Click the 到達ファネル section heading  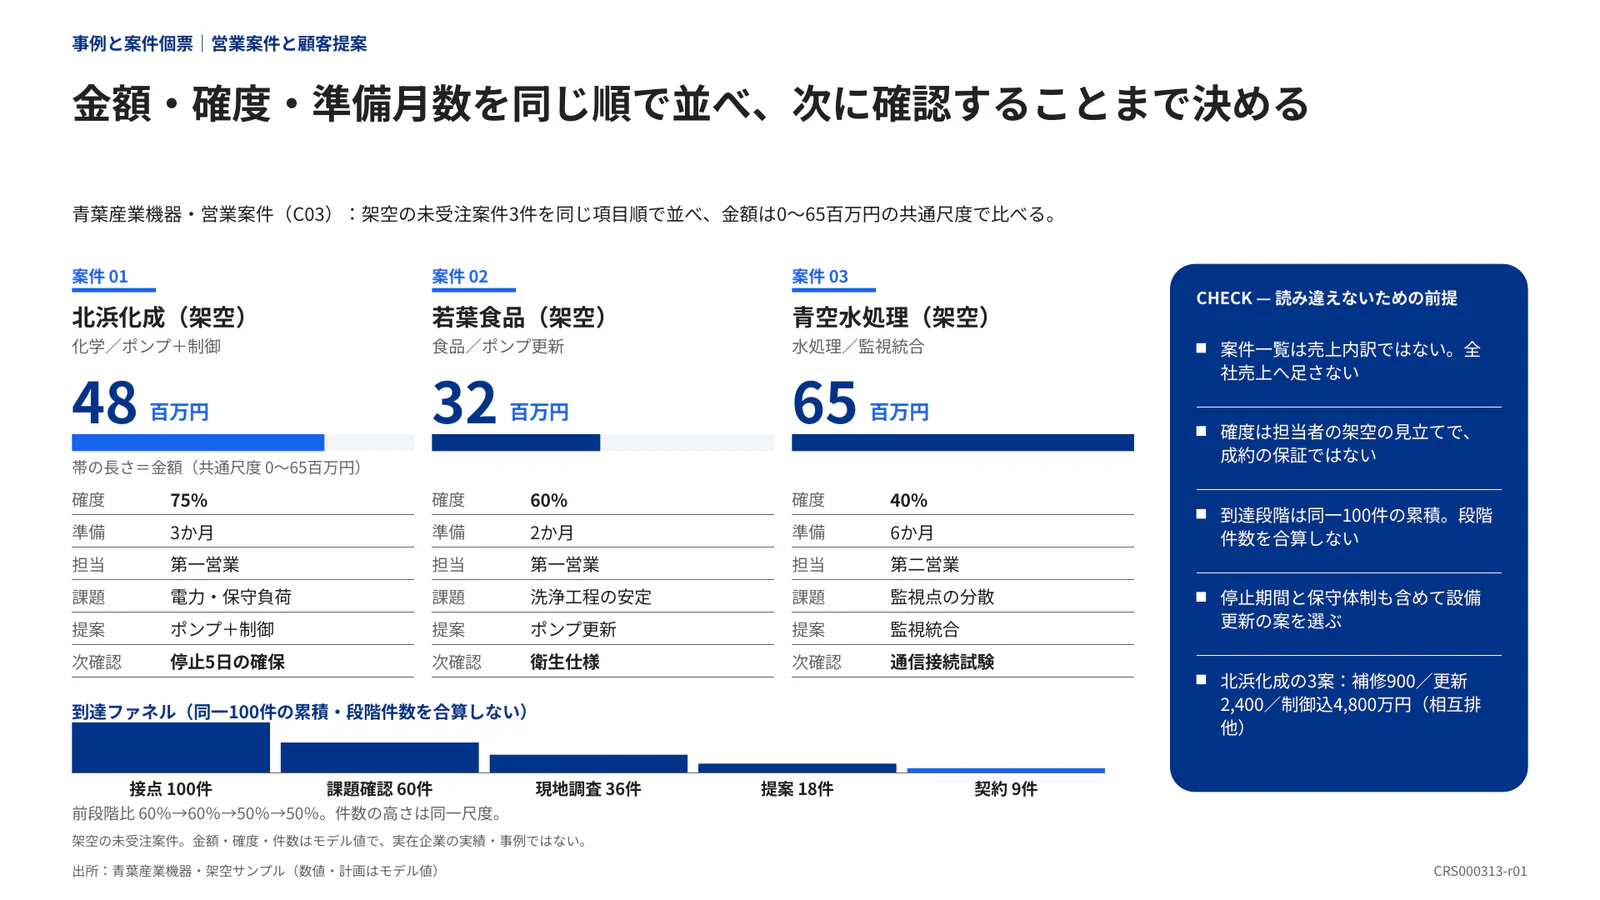click(x=300, y=712)
